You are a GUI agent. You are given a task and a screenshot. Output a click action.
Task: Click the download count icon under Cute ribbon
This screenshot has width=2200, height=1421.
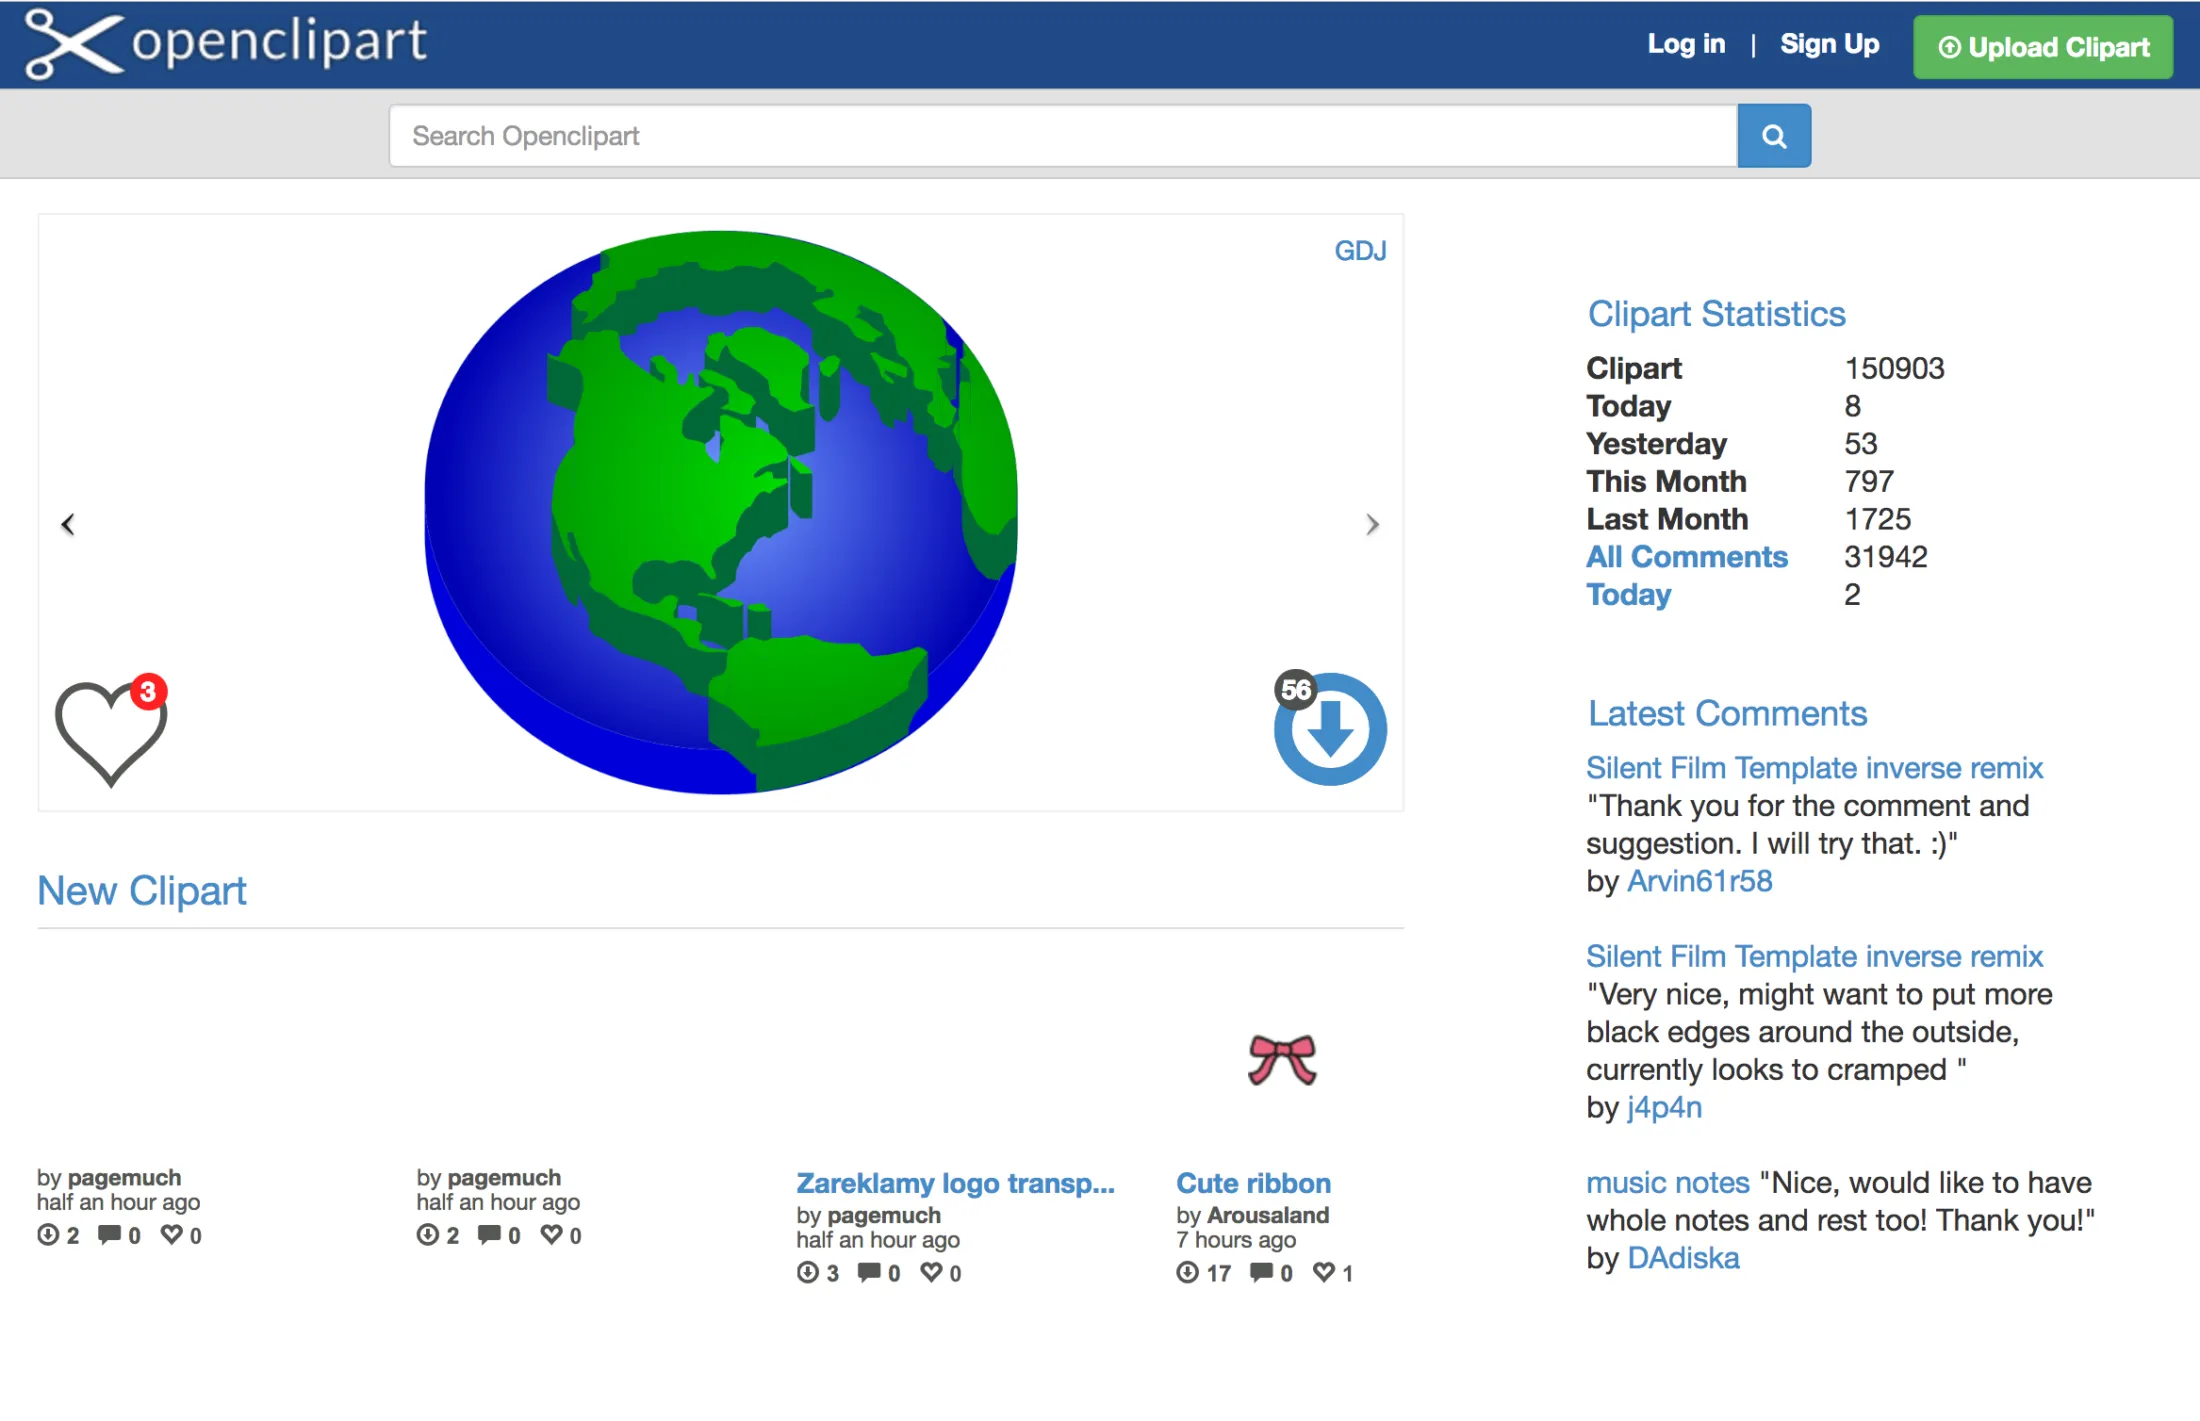click(1187, 1273)
